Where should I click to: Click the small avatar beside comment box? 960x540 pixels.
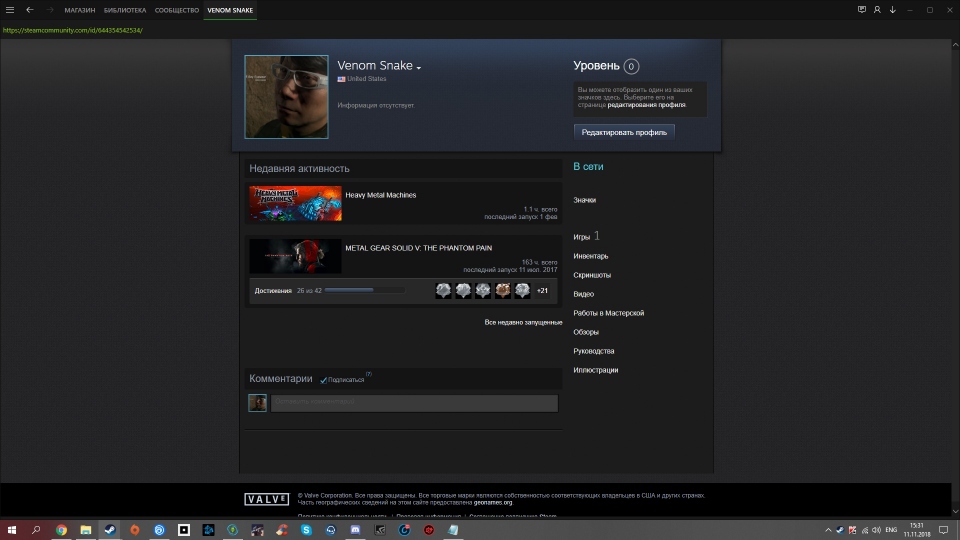257,403
